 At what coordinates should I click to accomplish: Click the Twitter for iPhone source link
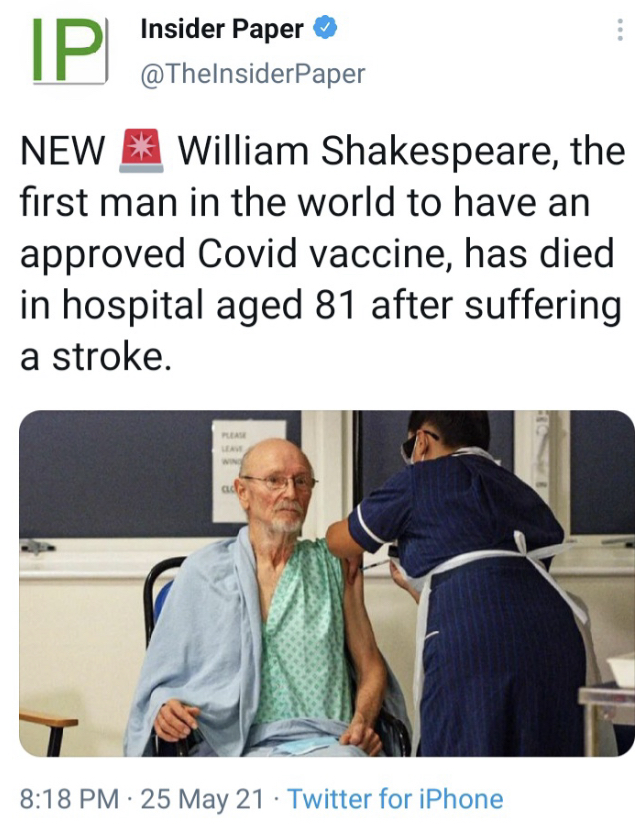click(395, 799)
